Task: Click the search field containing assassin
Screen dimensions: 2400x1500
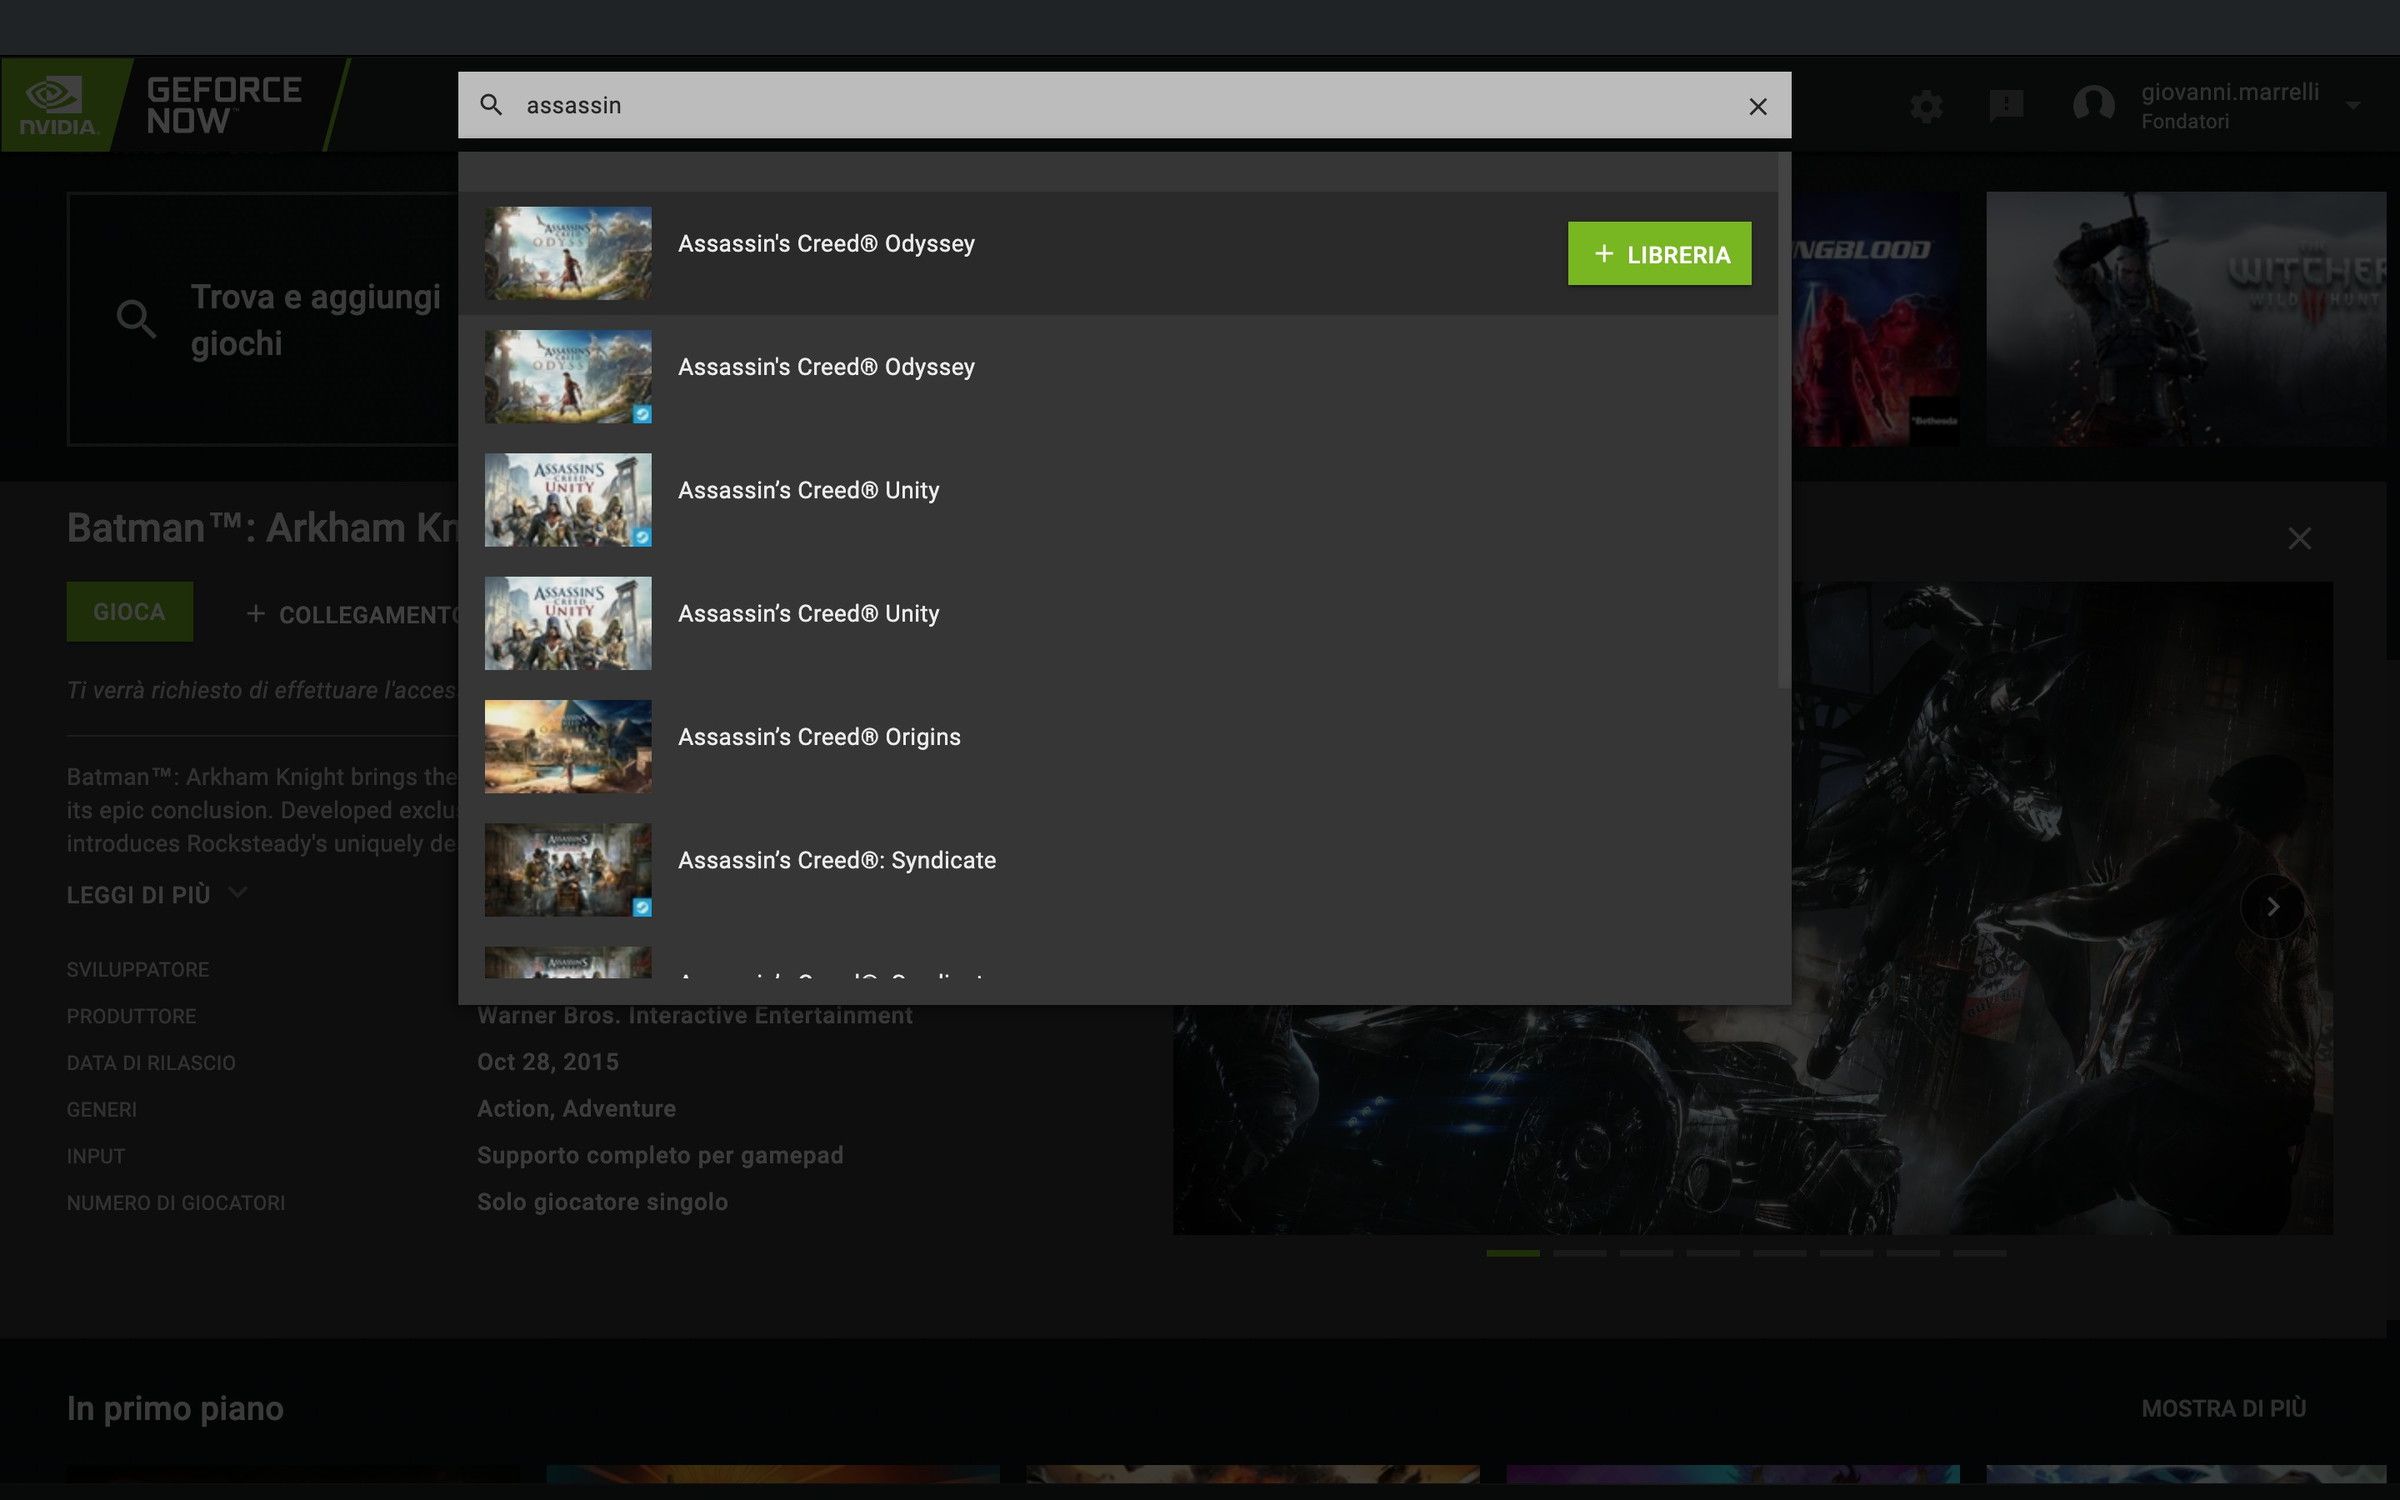Action: click(x=1124, y=105)
